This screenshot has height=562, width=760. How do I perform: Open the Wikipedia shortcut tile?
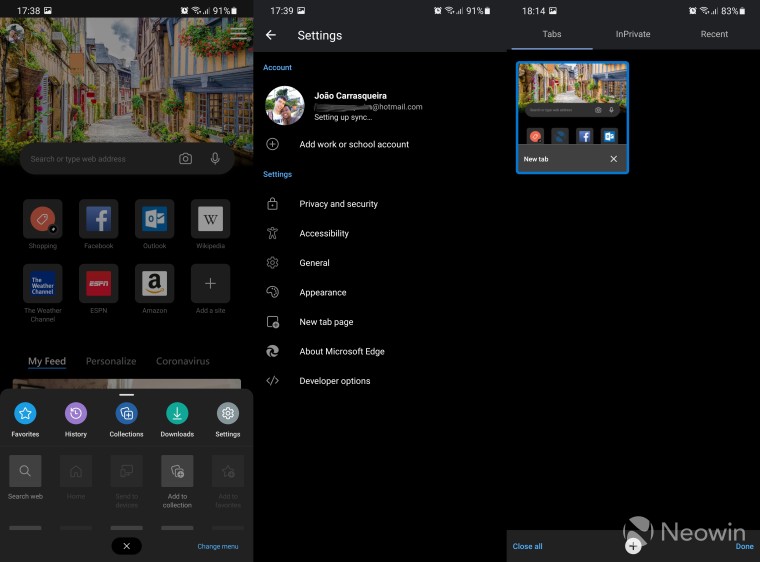pos(210,219)
